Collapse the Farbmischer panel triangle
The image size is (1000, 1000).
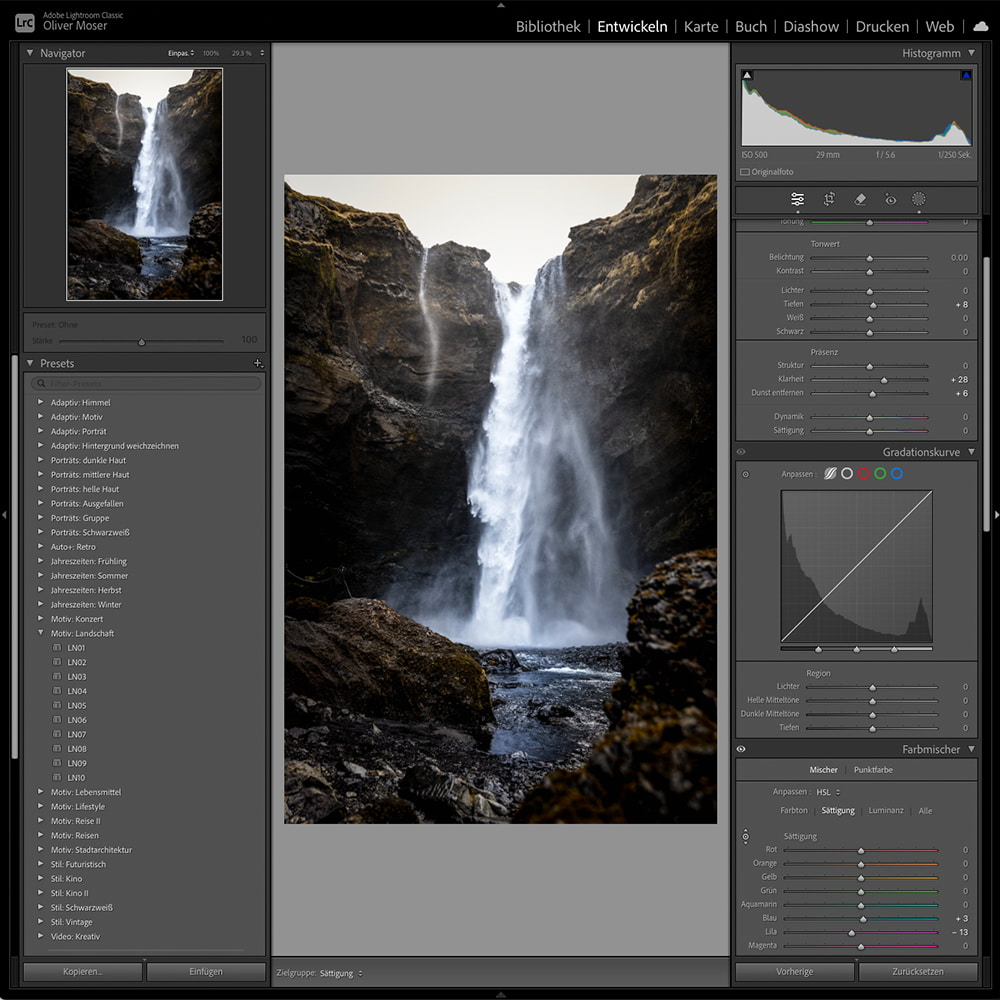pos(971,749)
